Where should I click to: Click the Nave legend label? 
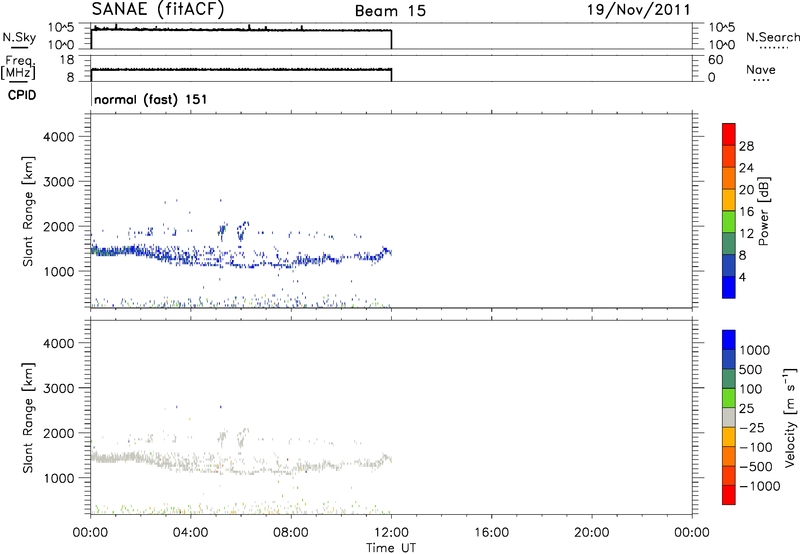tap(761, 69)
